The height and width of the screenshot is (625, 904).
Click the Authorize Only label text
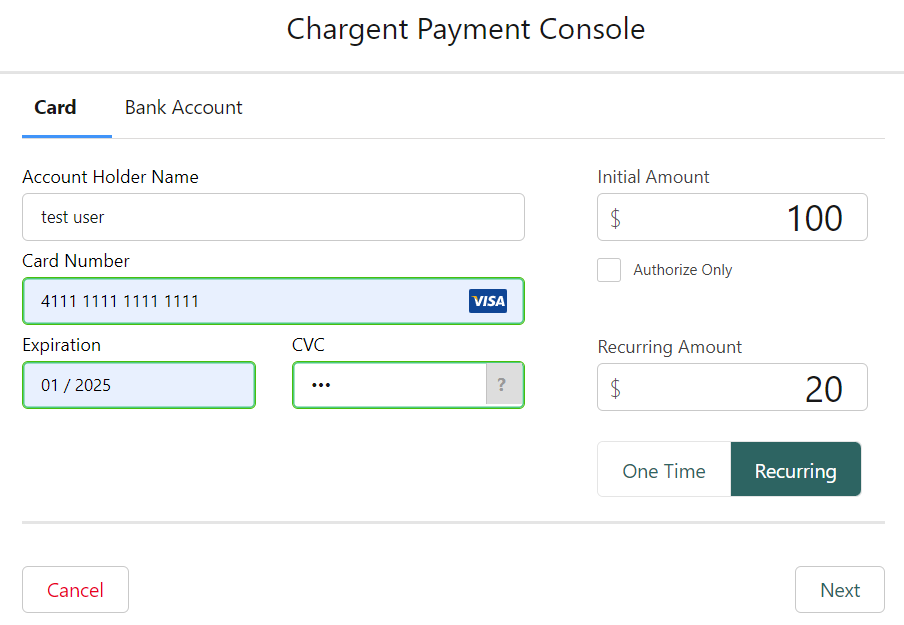coord(682,270)
